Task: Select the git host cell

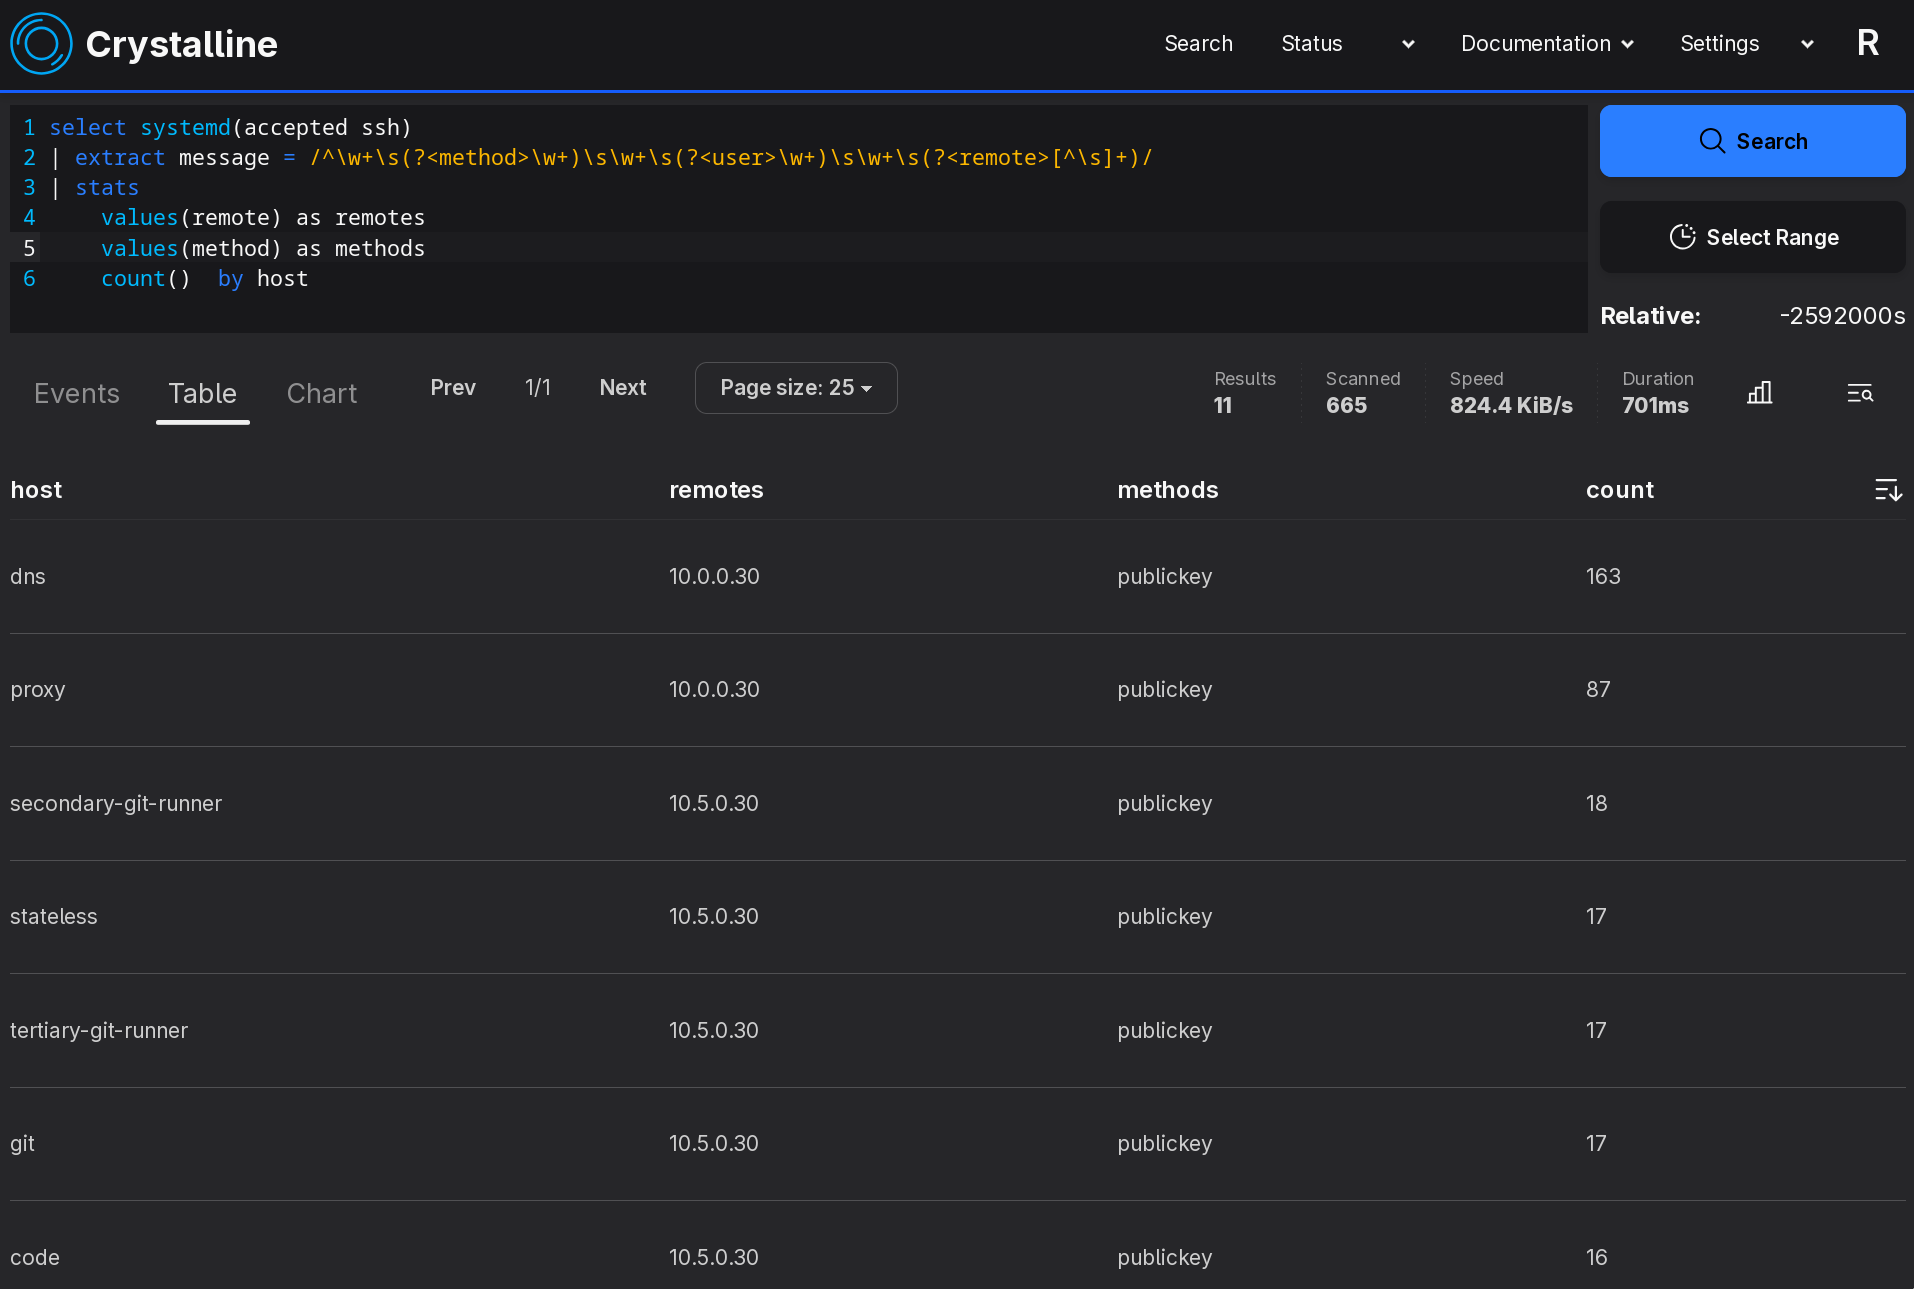Action: [x=22, y=1143]
